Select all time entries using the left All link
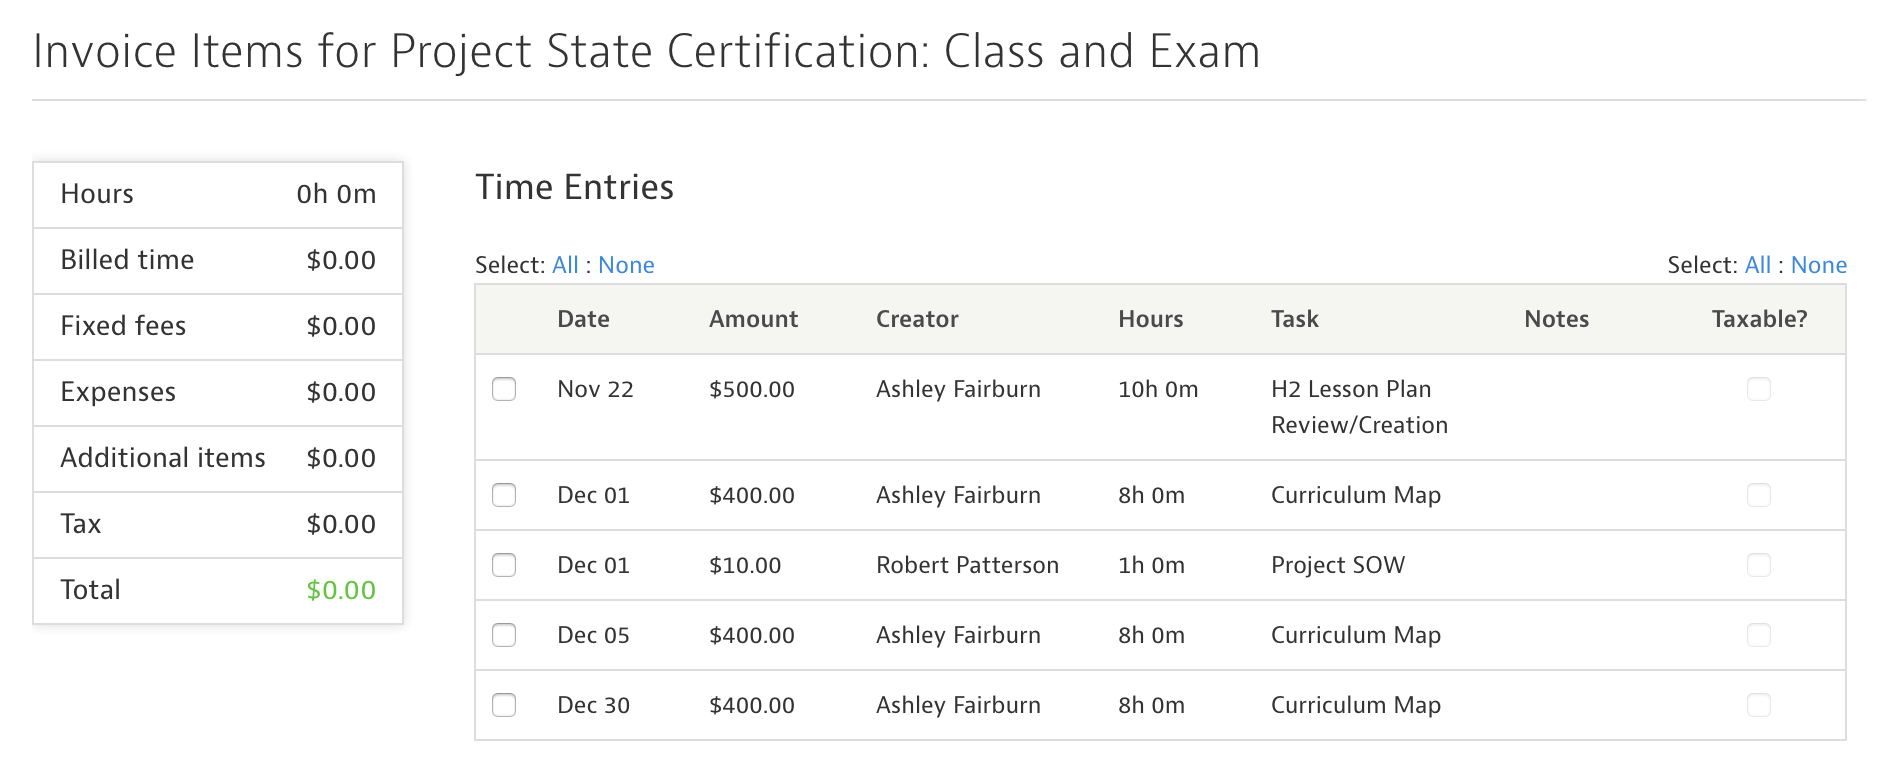Screen dimensions: 1880x775 coord(566,264)
